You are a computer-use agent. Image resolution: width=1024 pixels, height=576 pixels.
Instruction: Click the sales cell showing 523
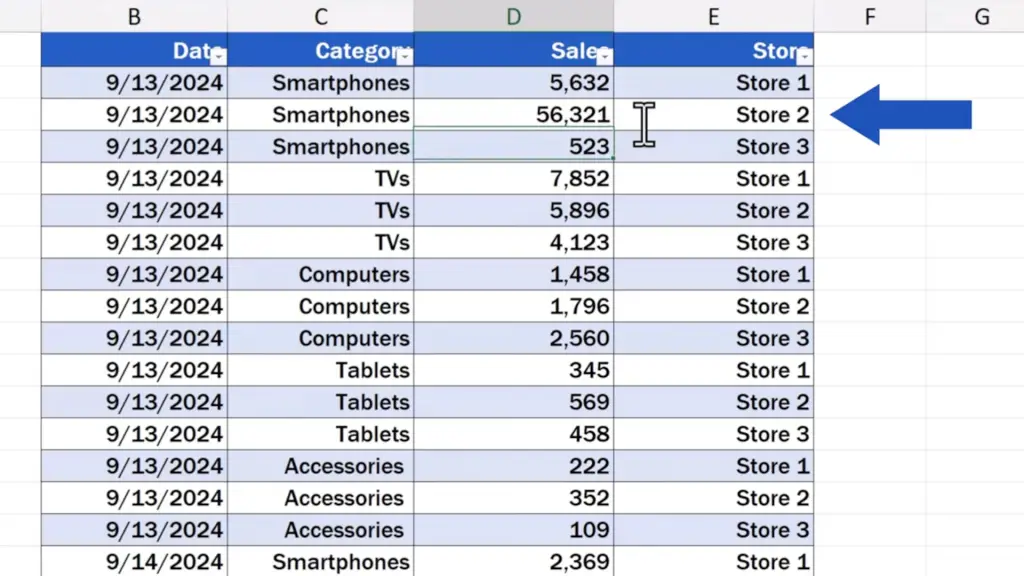coord(514,146)
